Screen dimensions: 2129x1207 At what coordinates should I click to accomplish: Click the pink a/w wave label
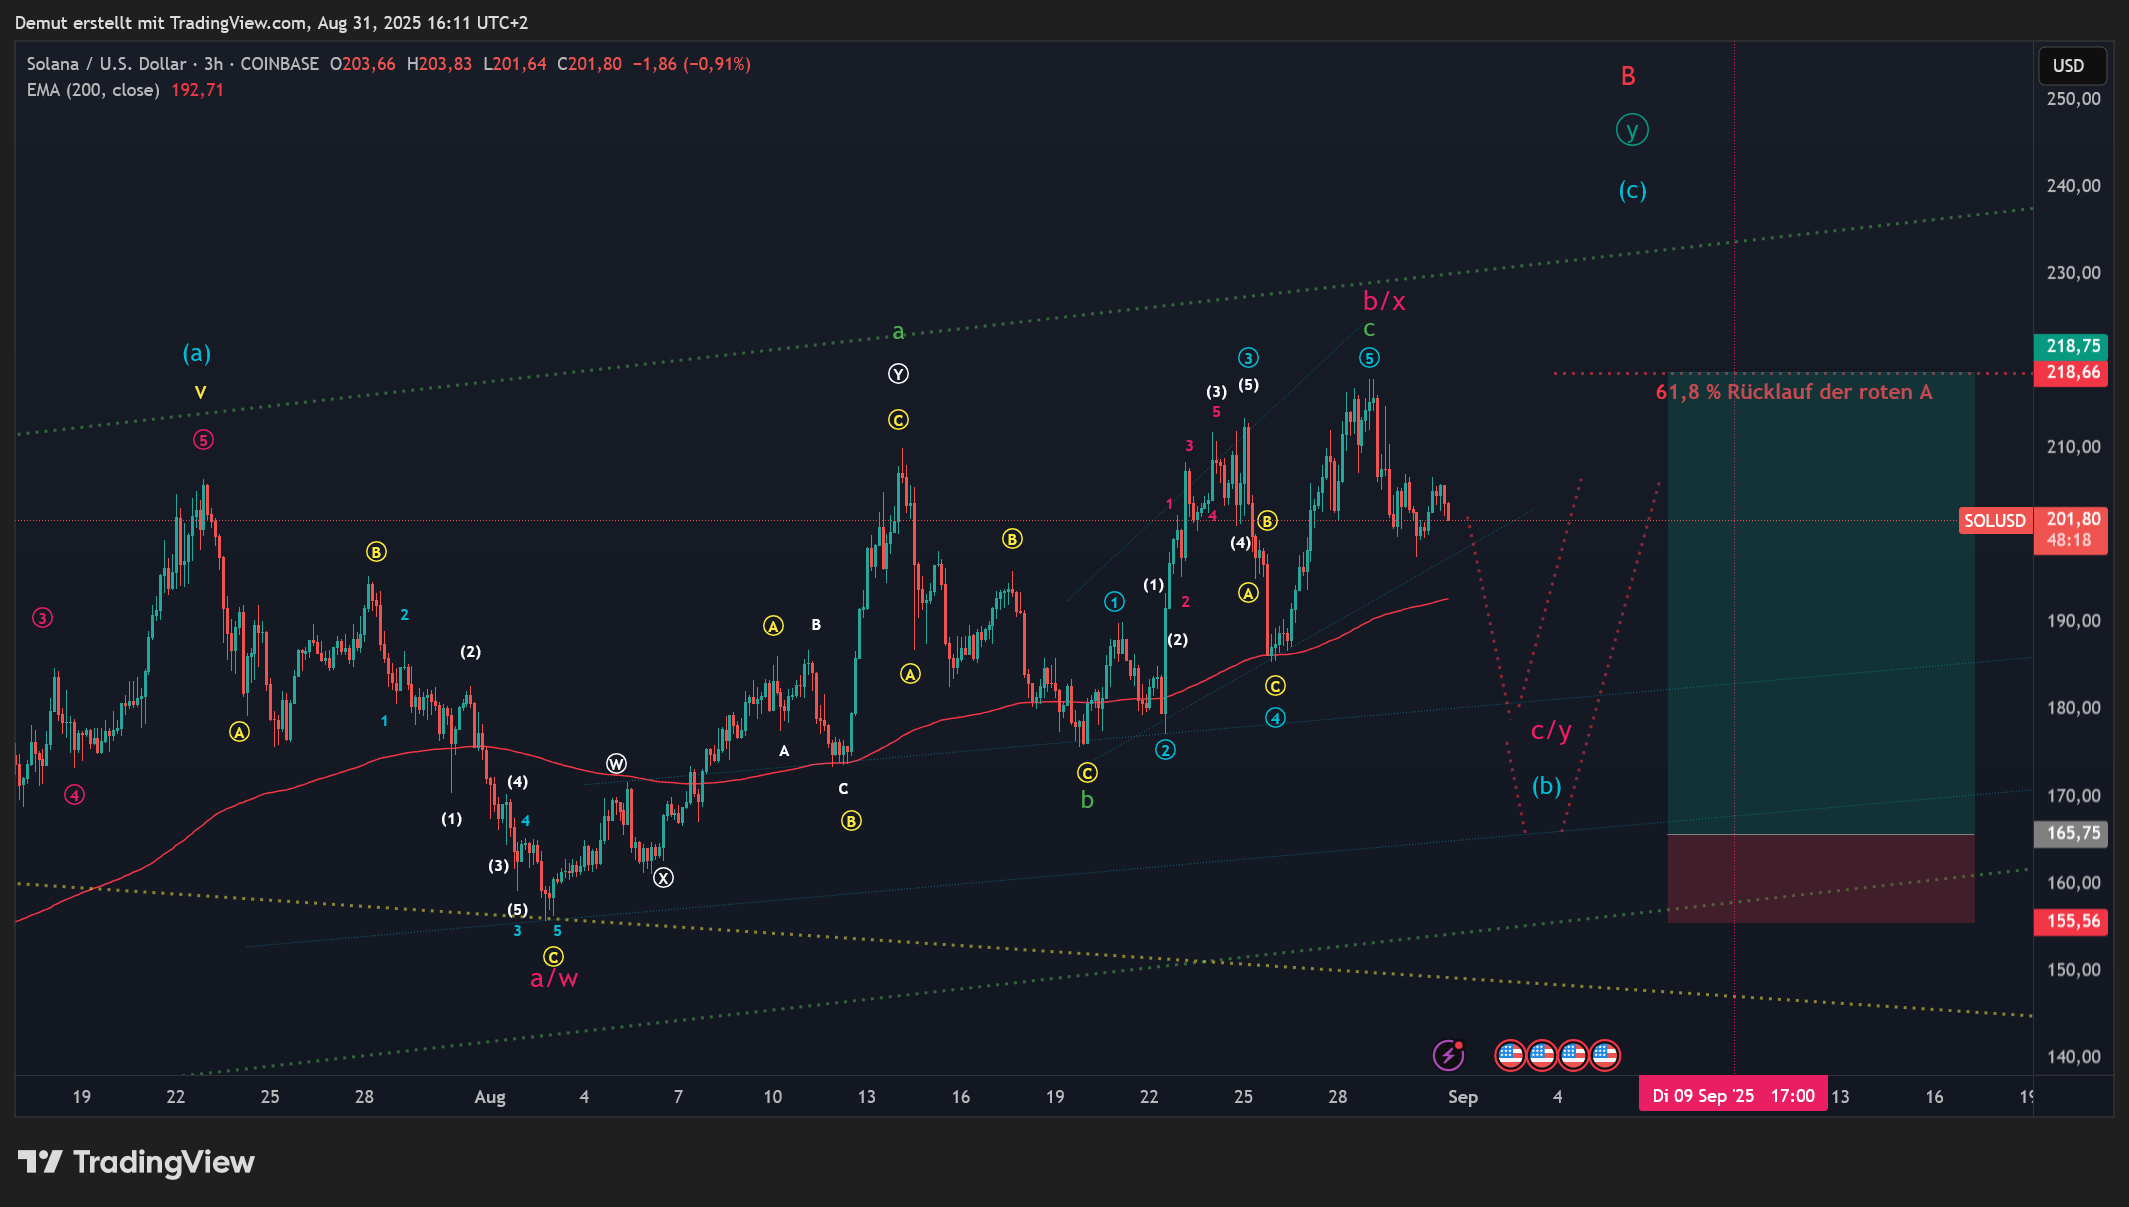point(554,978)
